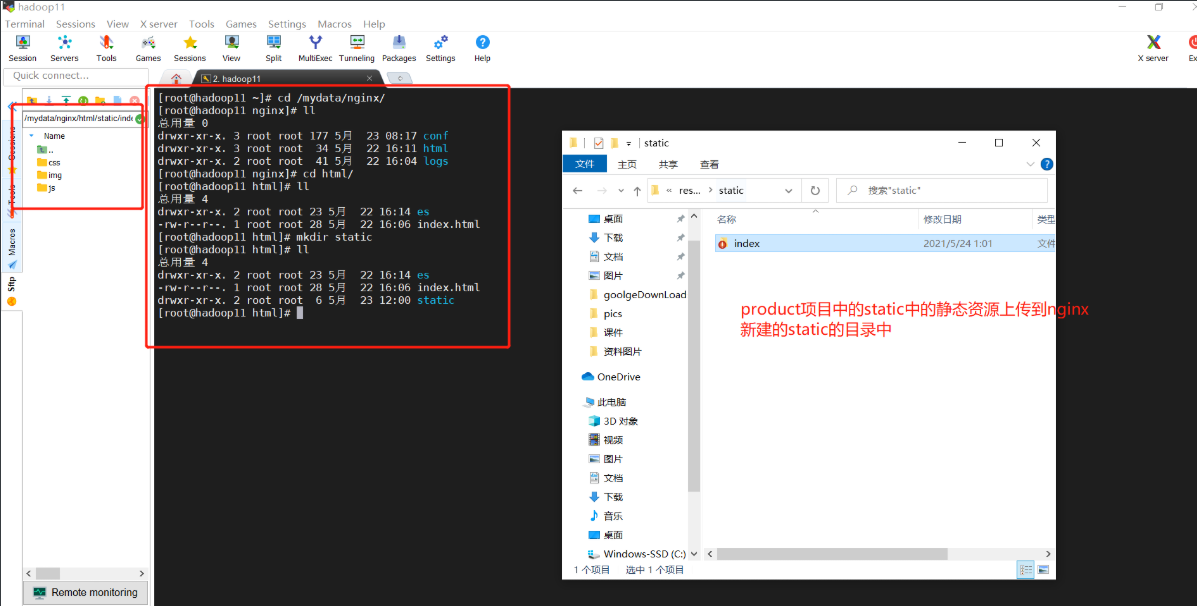
Task: Select the css folder in SFTP panel
Action: click(x=49, y=162)
